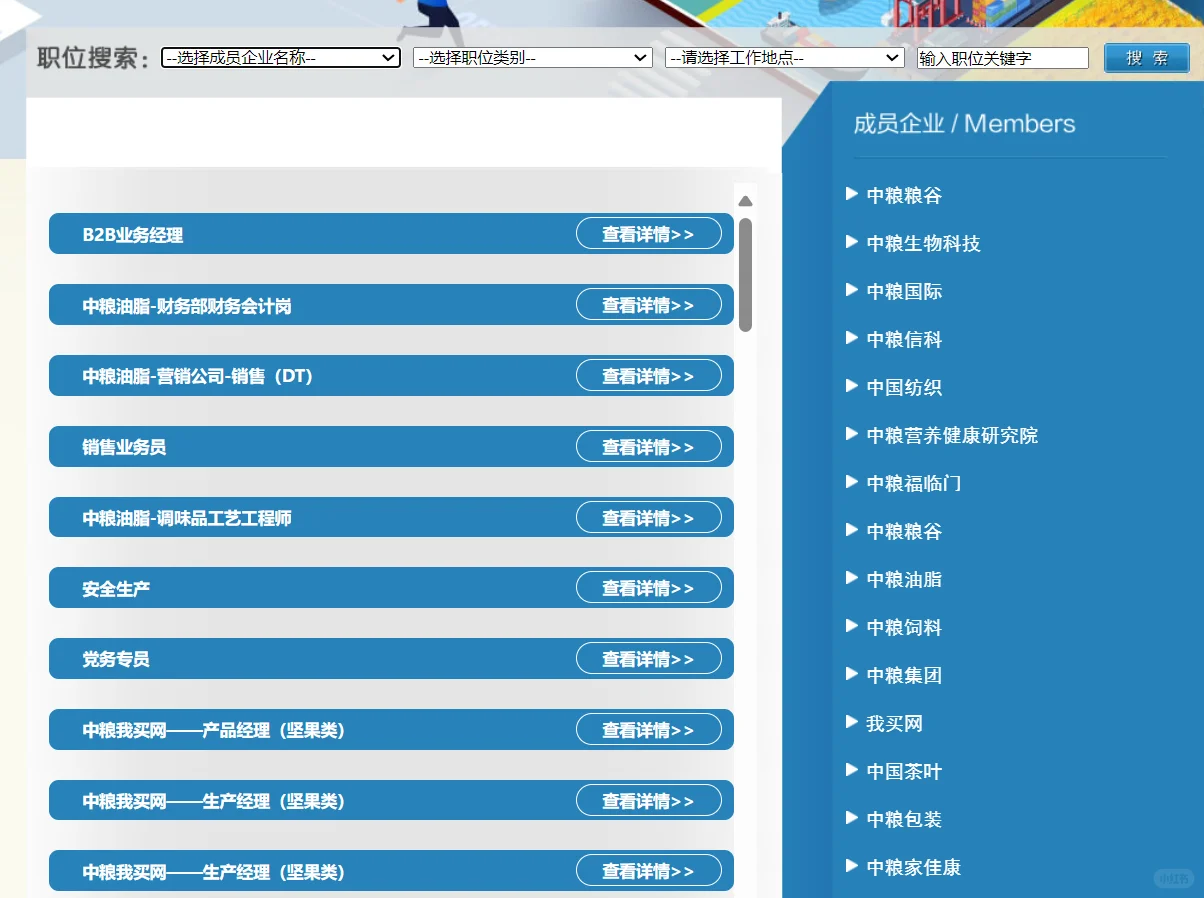Click the job list scrollbar thumb
Screen dimensions: 1204x898
coord(745,275)
